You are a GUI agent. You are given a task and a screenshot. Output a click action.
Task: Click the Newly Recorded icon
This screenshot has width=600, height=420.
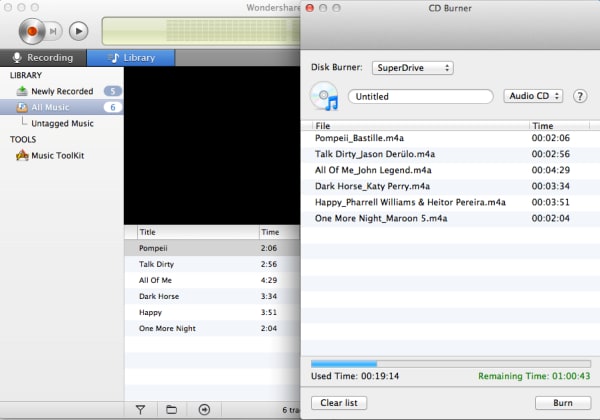point(22,91)
